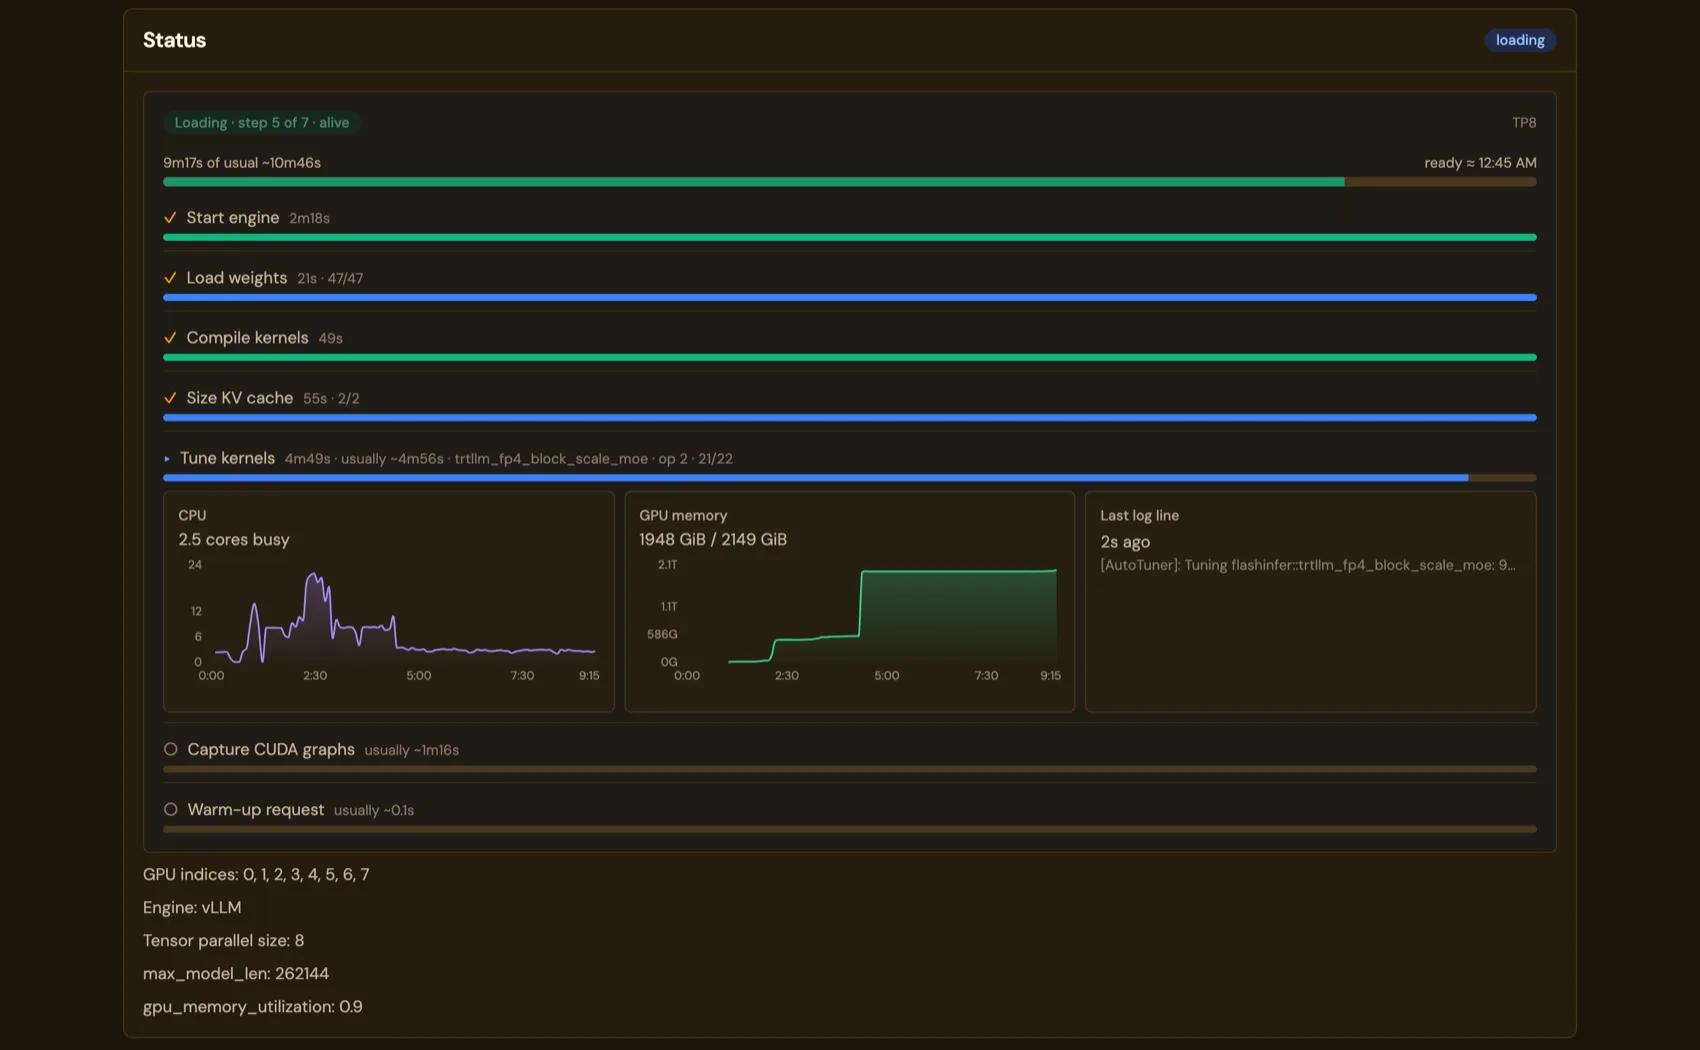Click 'gpu_memory_utilization: 0.9' line
Image resolution: width=1700 pixels, height=1050 pixels.
coord(253,1006)
